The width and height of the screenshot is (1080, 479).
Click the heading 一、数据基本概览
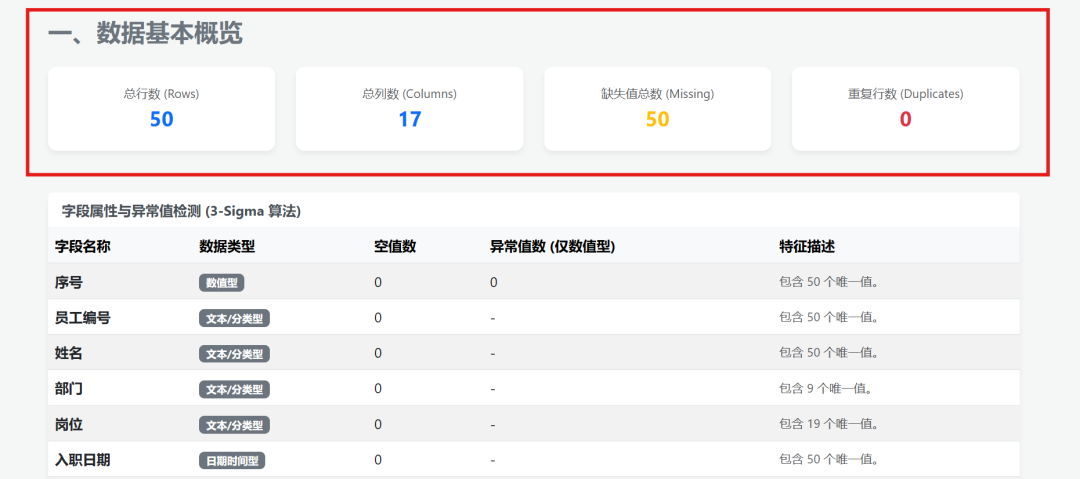pyautogui.click(x=145, y=33)
